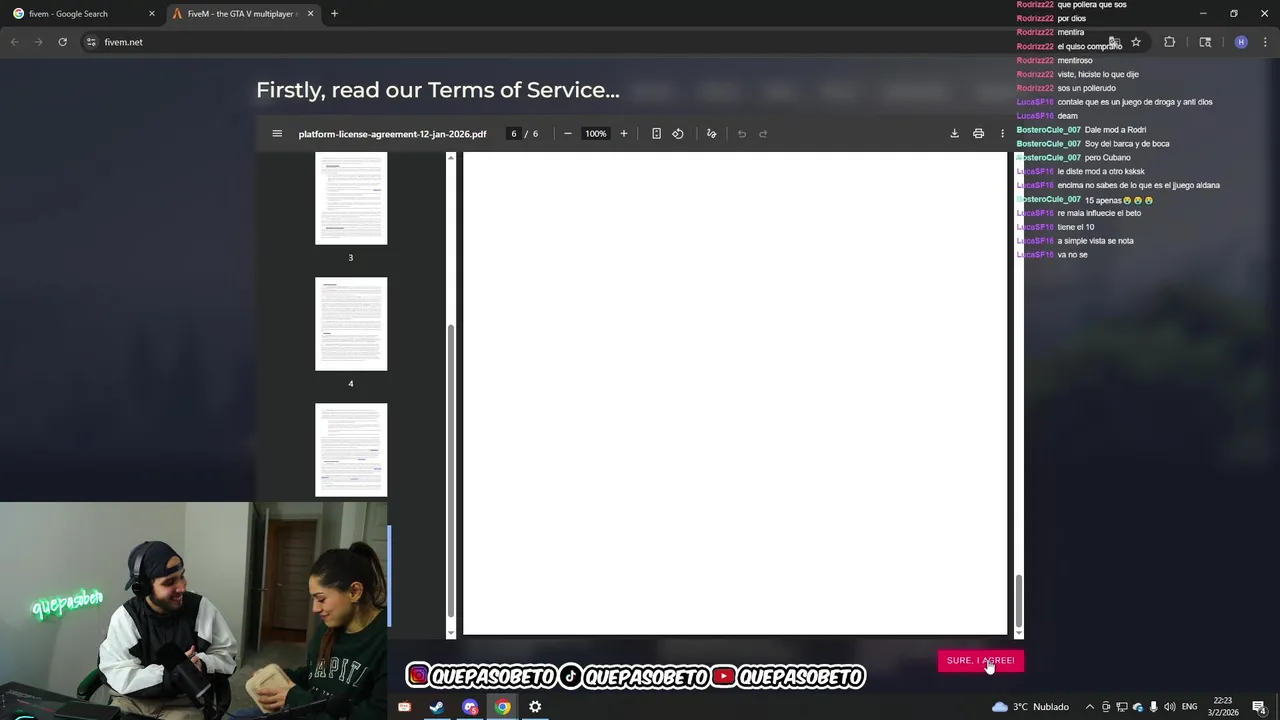Go back in browser history
Viewport: 1280px width, 720px height.
[x=14, y=42]
